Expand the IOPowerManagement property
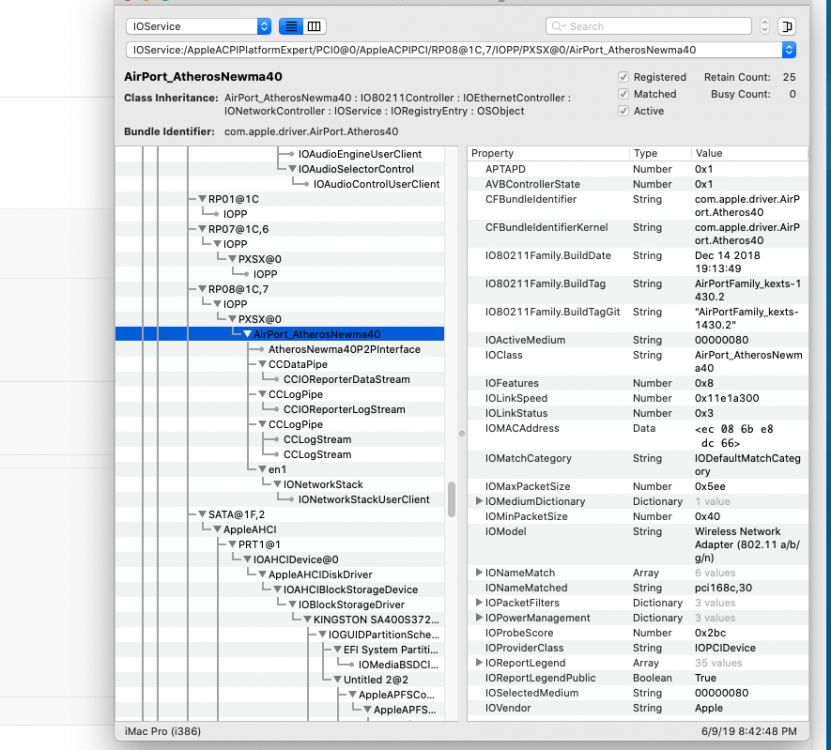Screen dimensions: 831x750 (x=479, y=618)
